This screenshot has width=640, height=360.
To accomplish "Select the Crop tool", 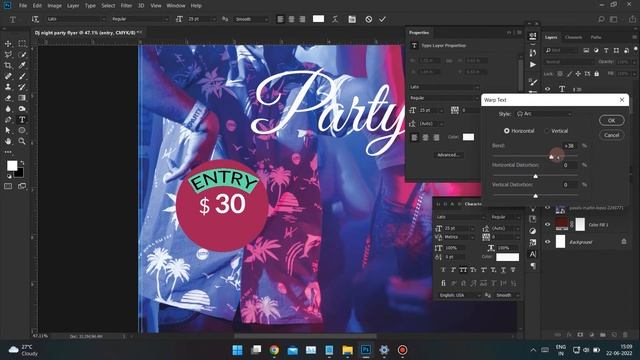I will pyautogui.click(x=8, y=65).
